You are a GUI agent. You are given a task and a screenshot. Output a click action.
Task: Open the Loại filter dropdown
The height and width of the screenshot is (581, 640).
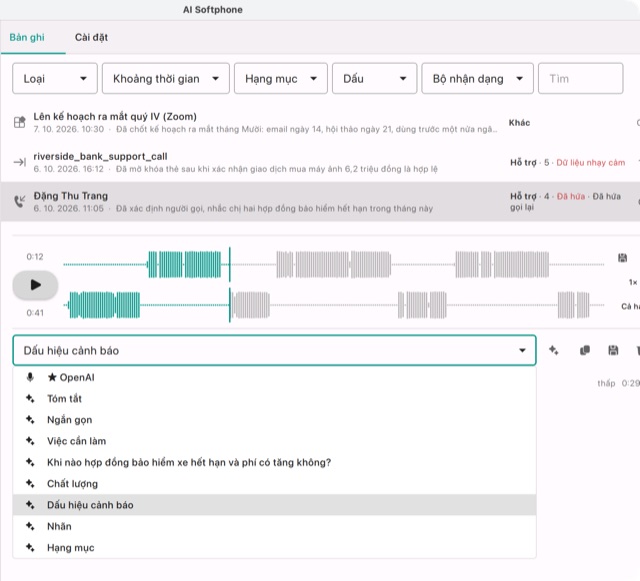pos(55,78)
